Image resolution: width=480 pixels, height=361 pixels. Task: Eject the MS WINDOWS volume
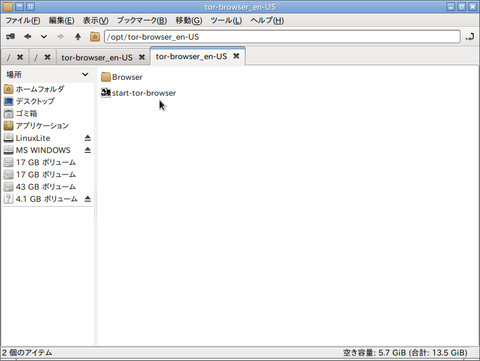pyautogui.click(x=88, y=150)
